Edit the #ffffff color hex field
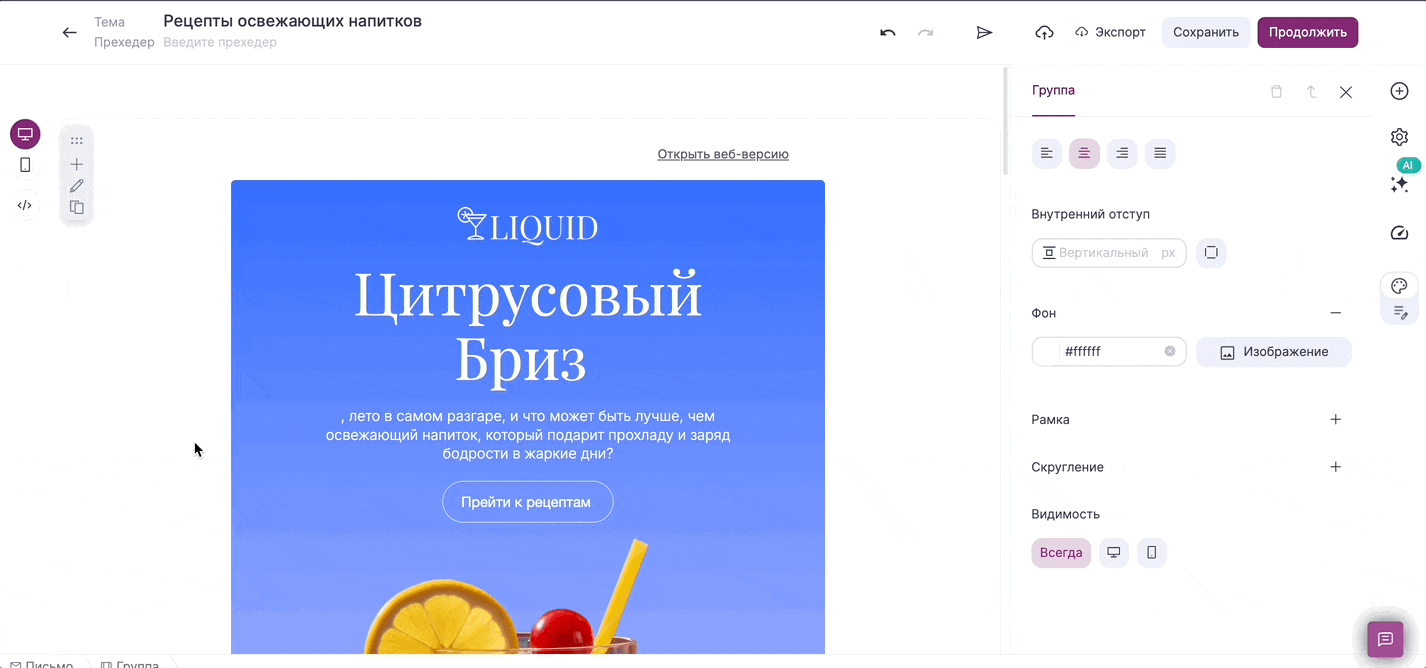1426x668 pixels. [1110, 352]
